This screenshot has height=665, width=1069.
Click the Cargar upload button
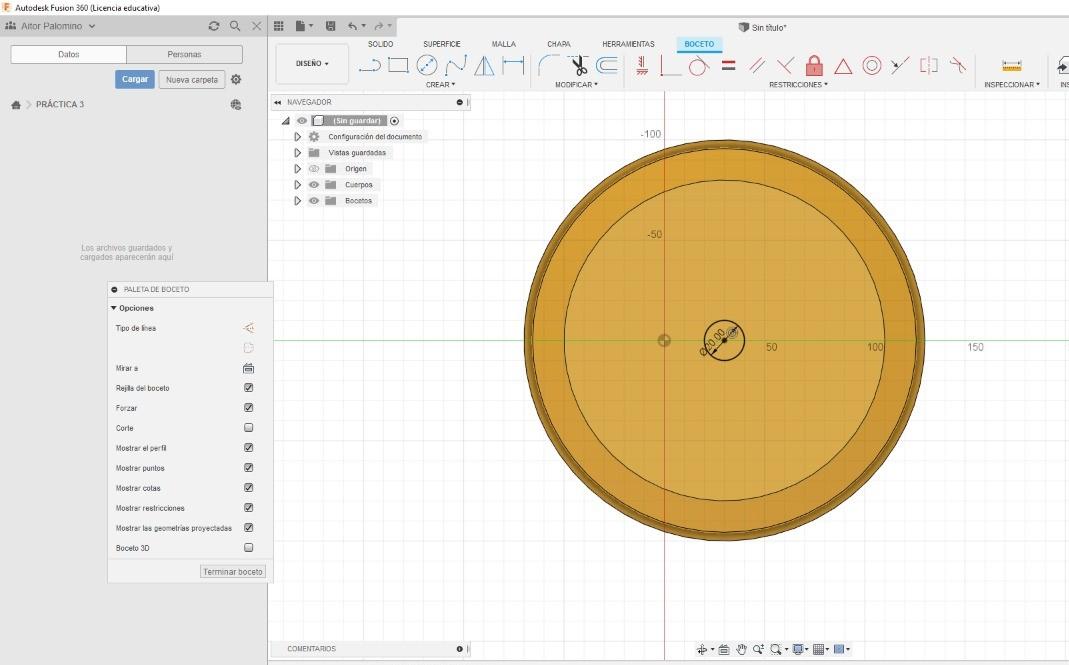point(135,79)
